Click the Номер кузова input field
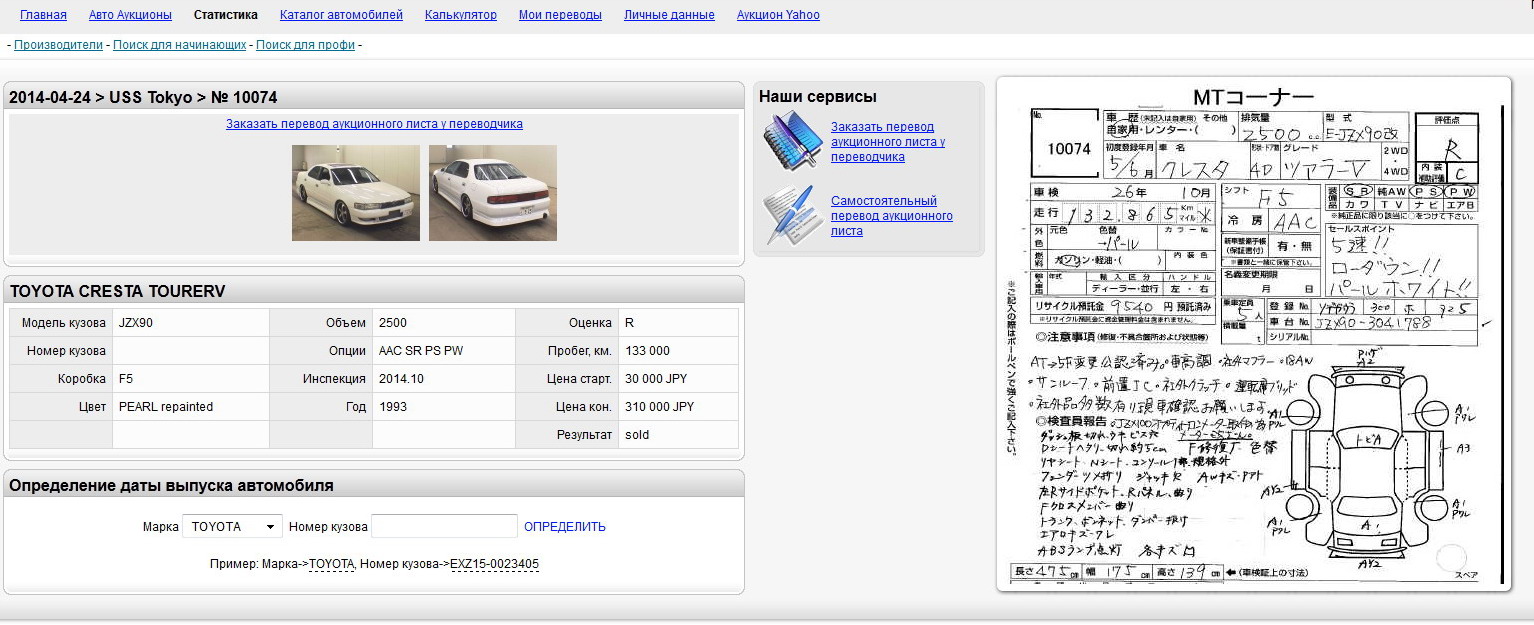This screenshot has height=625, width=1534. coord(444,527)
